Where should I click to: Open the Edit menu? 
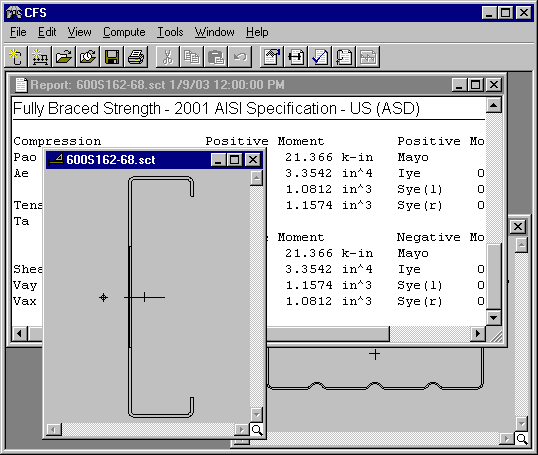click(x=47, y=32)
